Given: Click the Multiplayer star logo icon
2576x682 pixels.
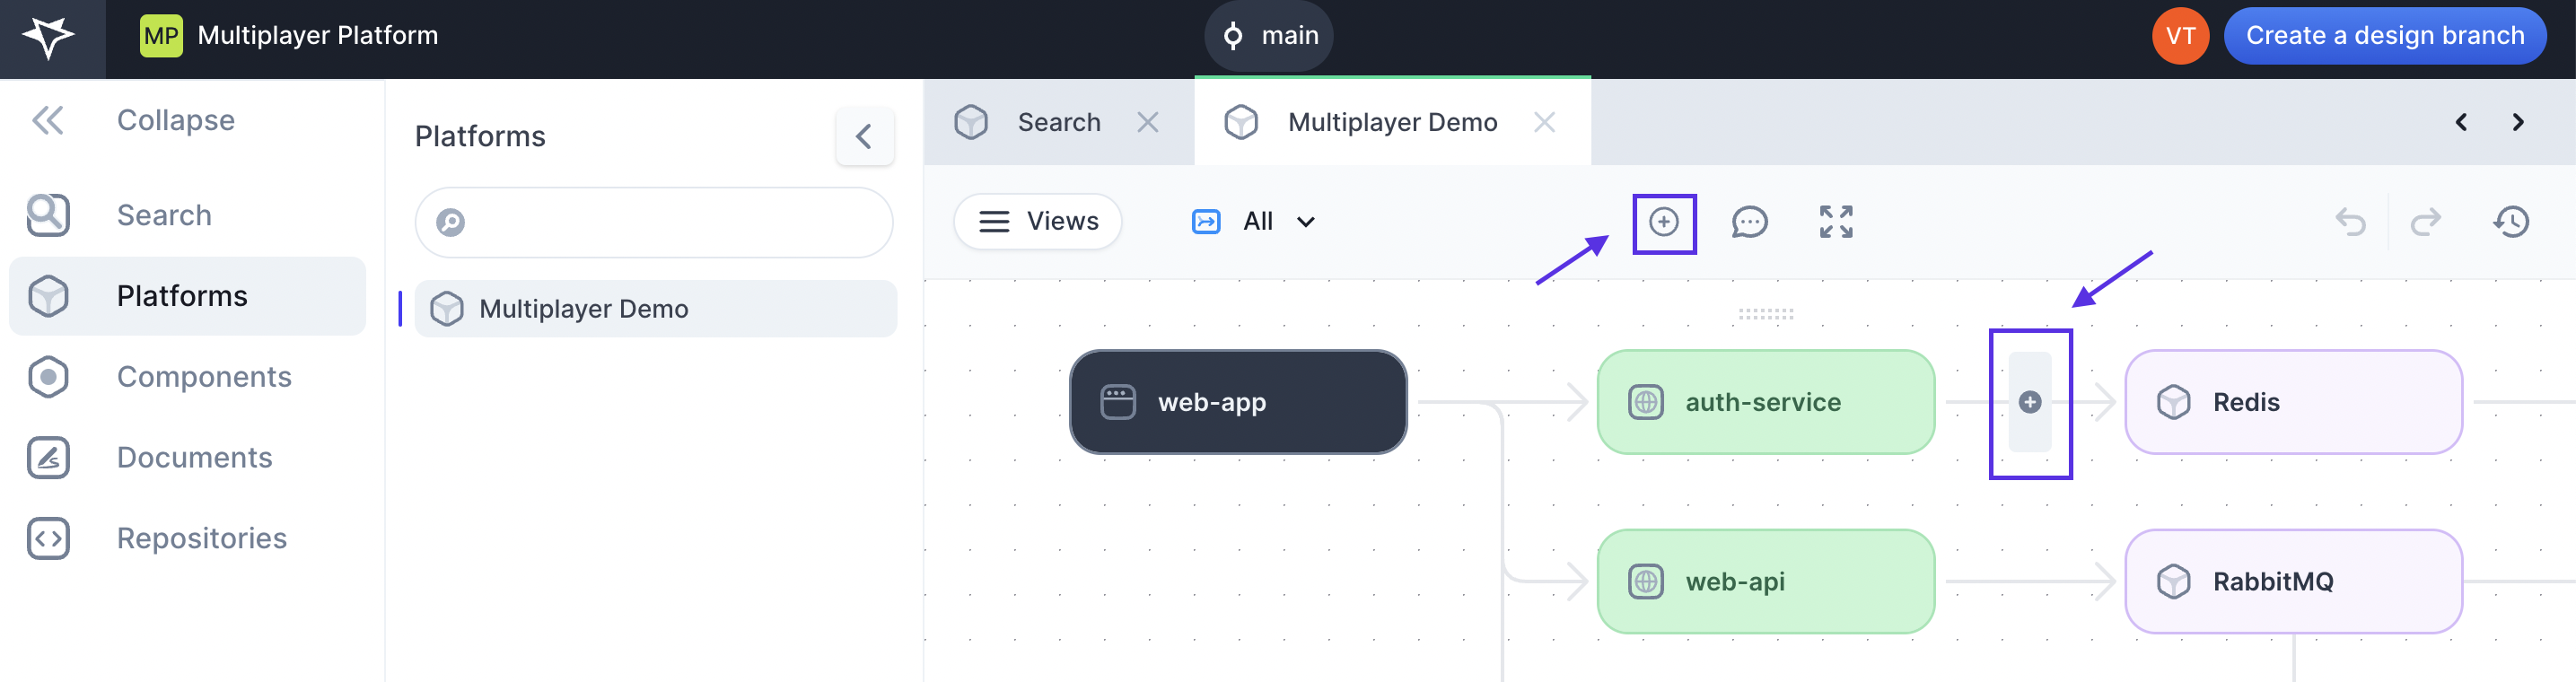Looking at the screenshot, I should pyautogui.click(x=48, y=38).
